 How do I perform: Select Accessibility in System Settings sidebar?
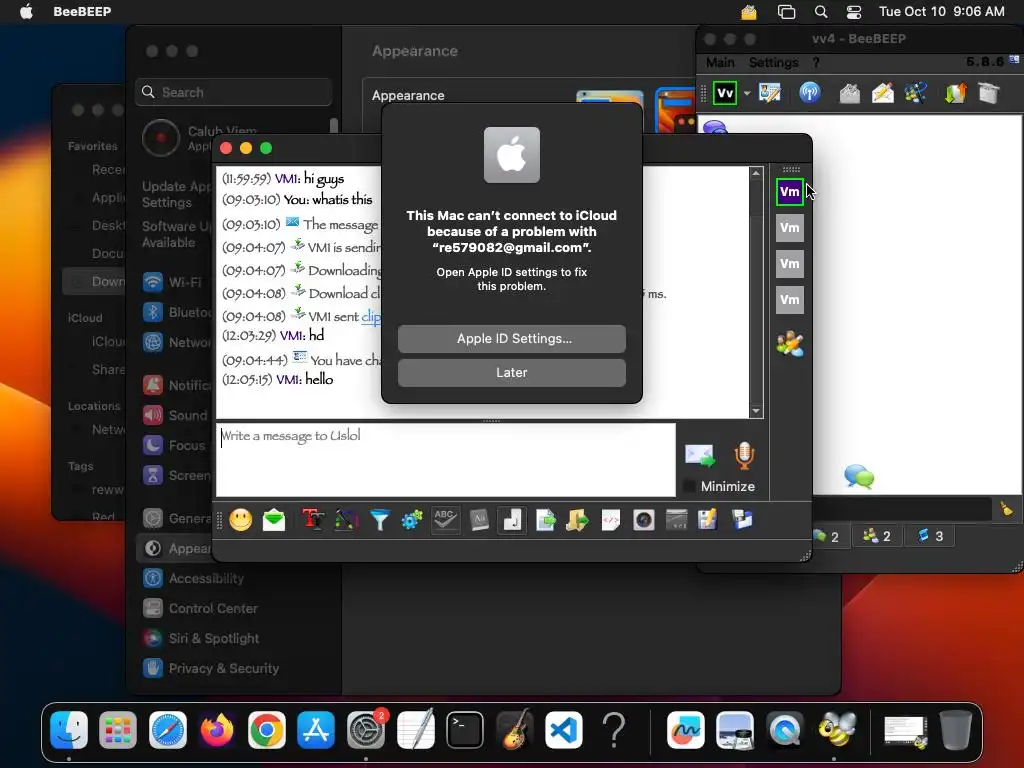pyautogui.click(x=193, y=578)
